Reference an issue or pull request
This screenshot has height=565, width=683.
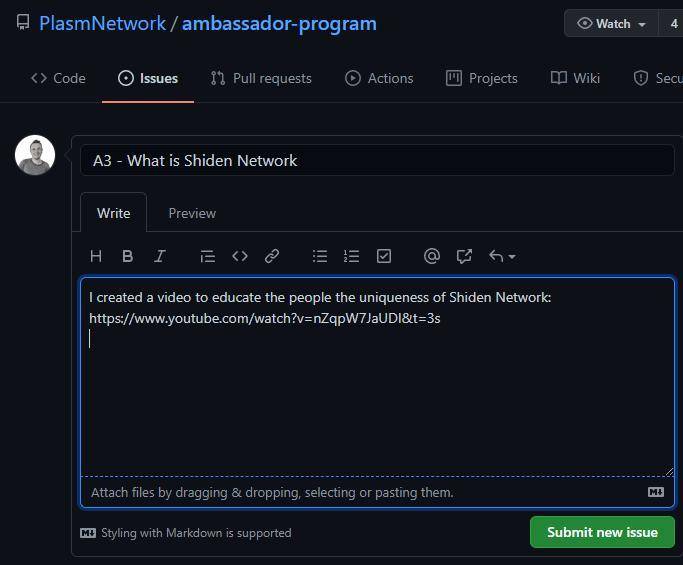(x=464, y=256)
